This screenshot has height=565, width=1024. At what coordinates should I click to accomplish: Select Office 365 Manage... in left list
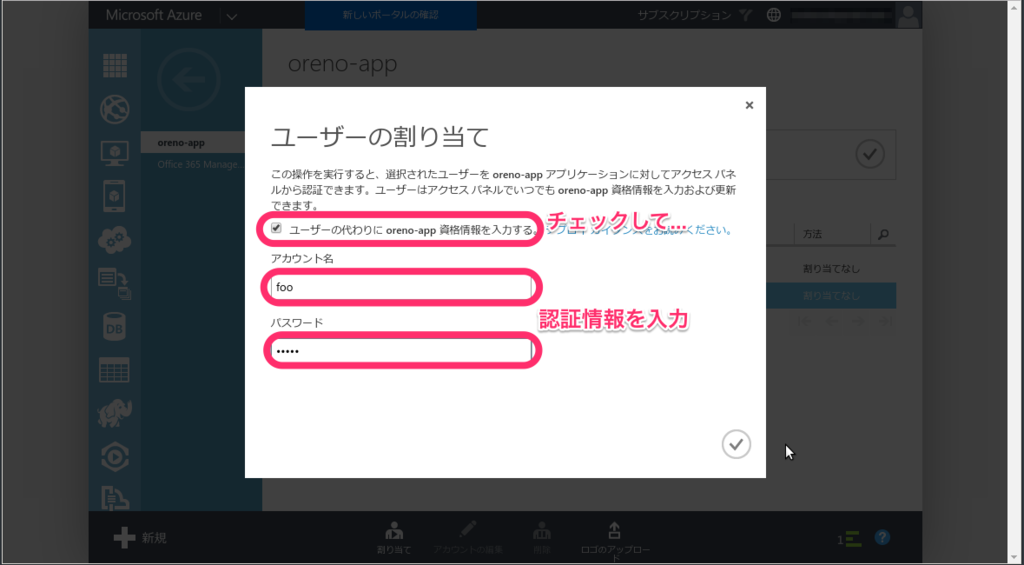[200, 165]
